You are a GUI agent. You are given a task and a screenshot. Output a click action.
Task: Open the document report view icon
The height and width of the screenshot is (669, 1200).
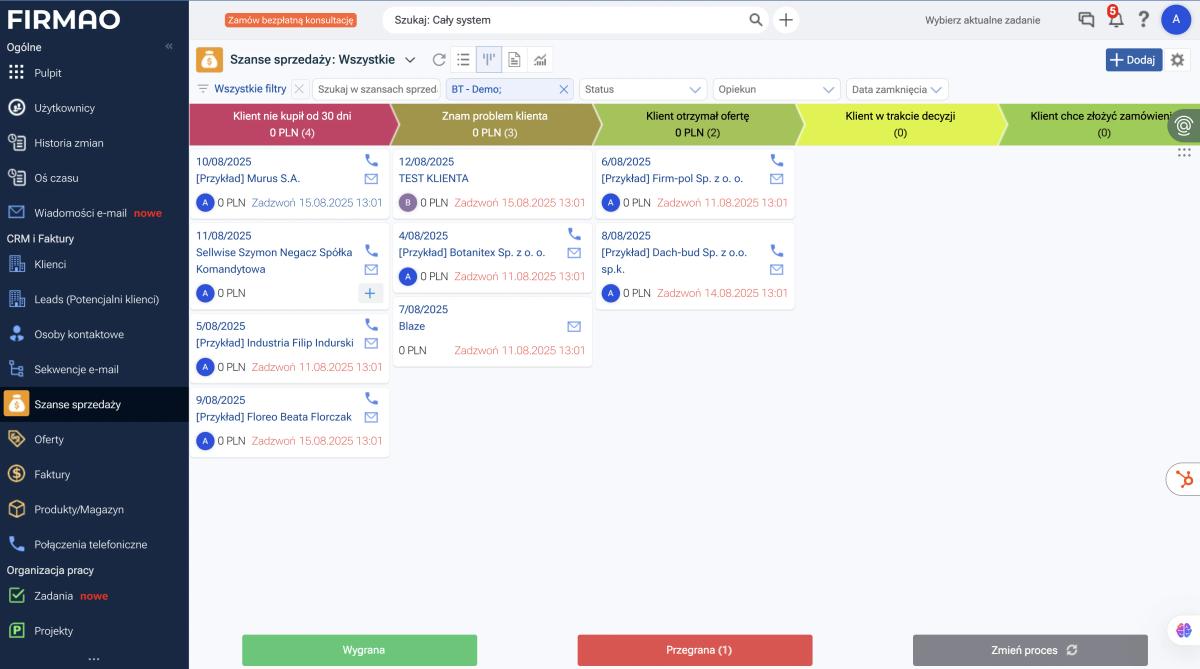point(514,60)
